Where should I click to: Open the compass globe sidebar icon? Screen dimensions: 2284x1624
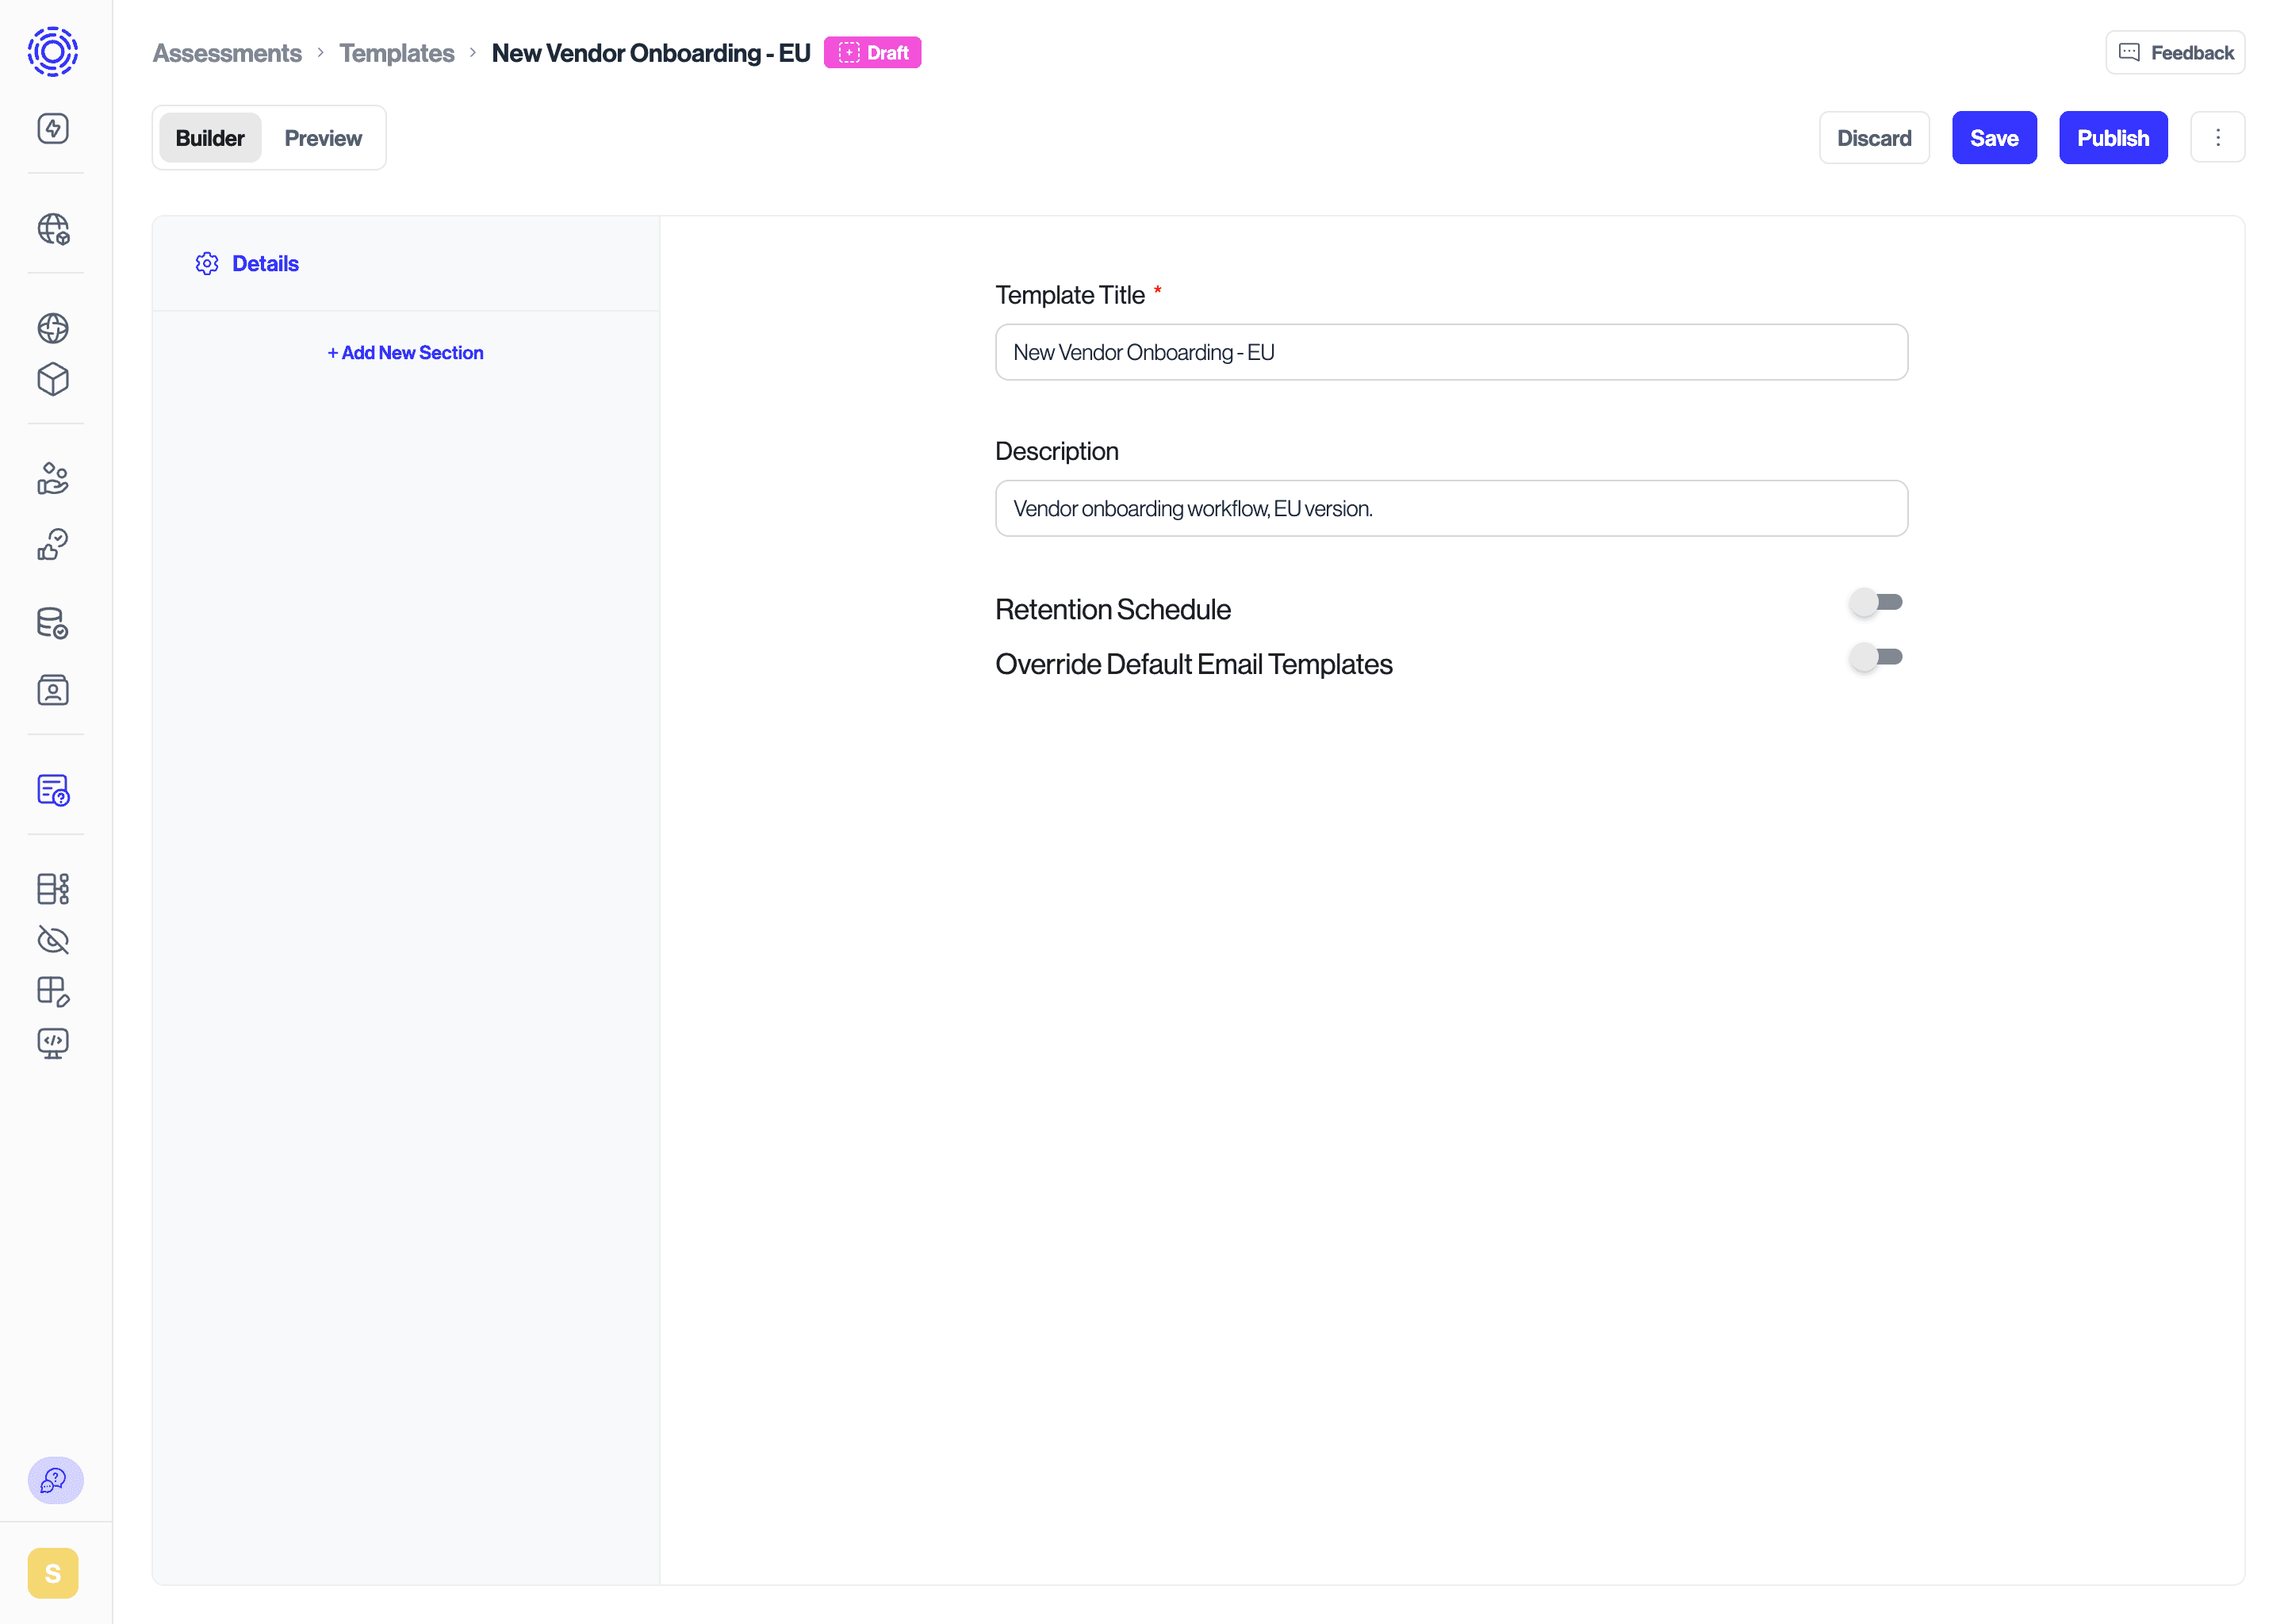coord(53,328)
